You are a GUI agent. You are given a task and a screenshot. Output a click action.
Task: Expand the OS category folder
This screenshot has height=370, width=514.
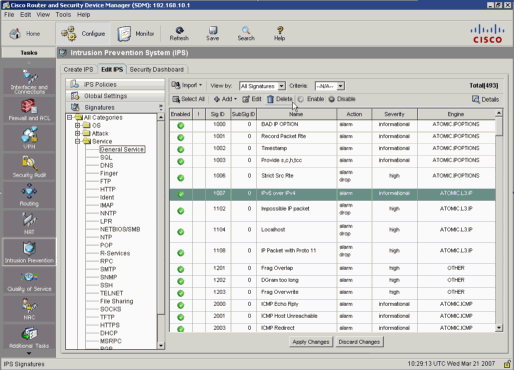coord(77,125)
